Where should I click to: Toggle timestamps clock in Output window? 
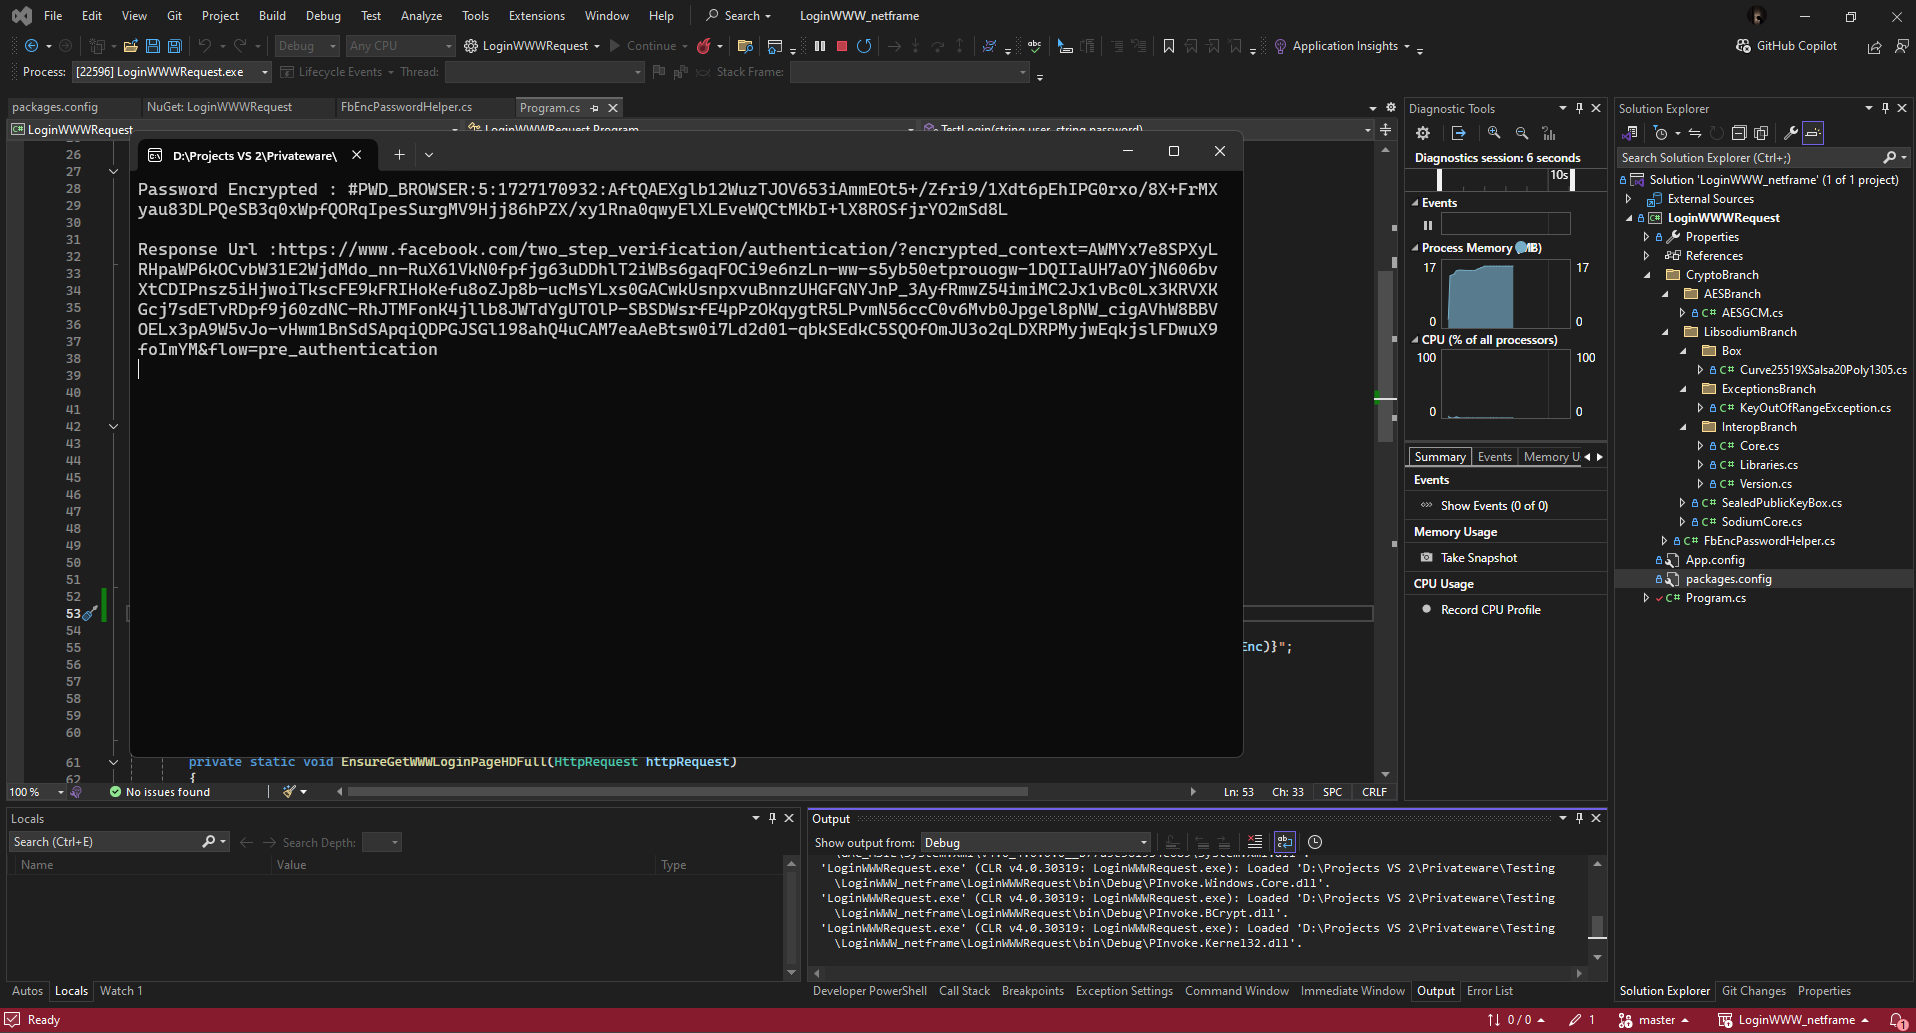pyautogui.click(x=1315, y=842)
